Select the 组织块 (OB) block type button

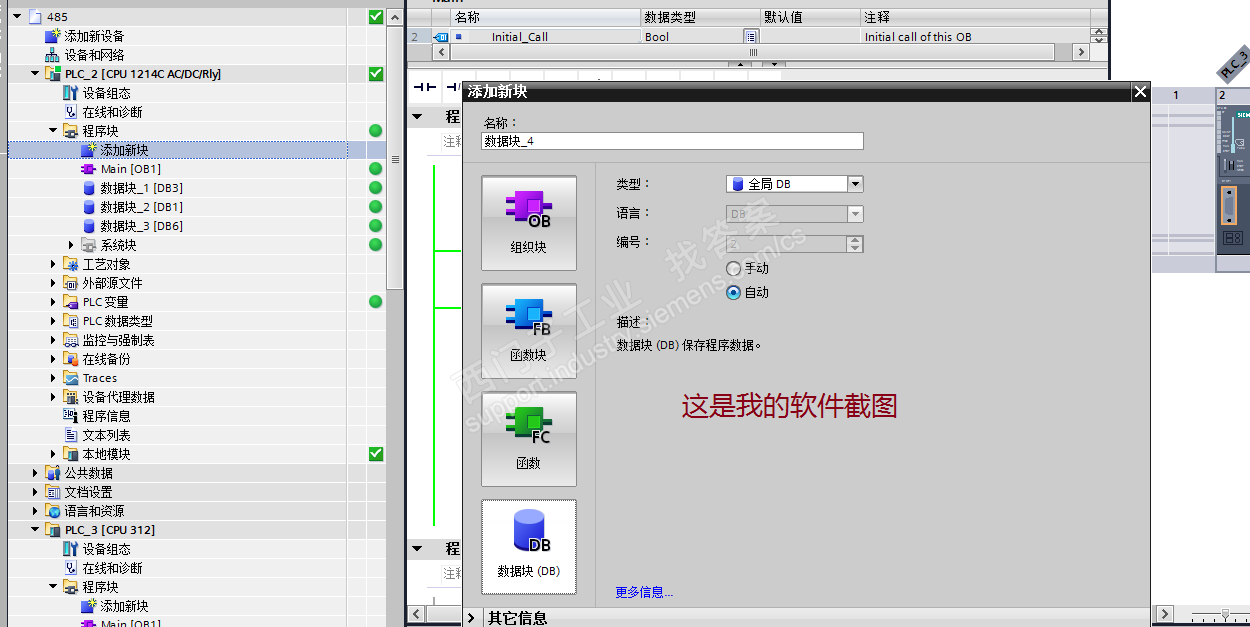(529, 223)
